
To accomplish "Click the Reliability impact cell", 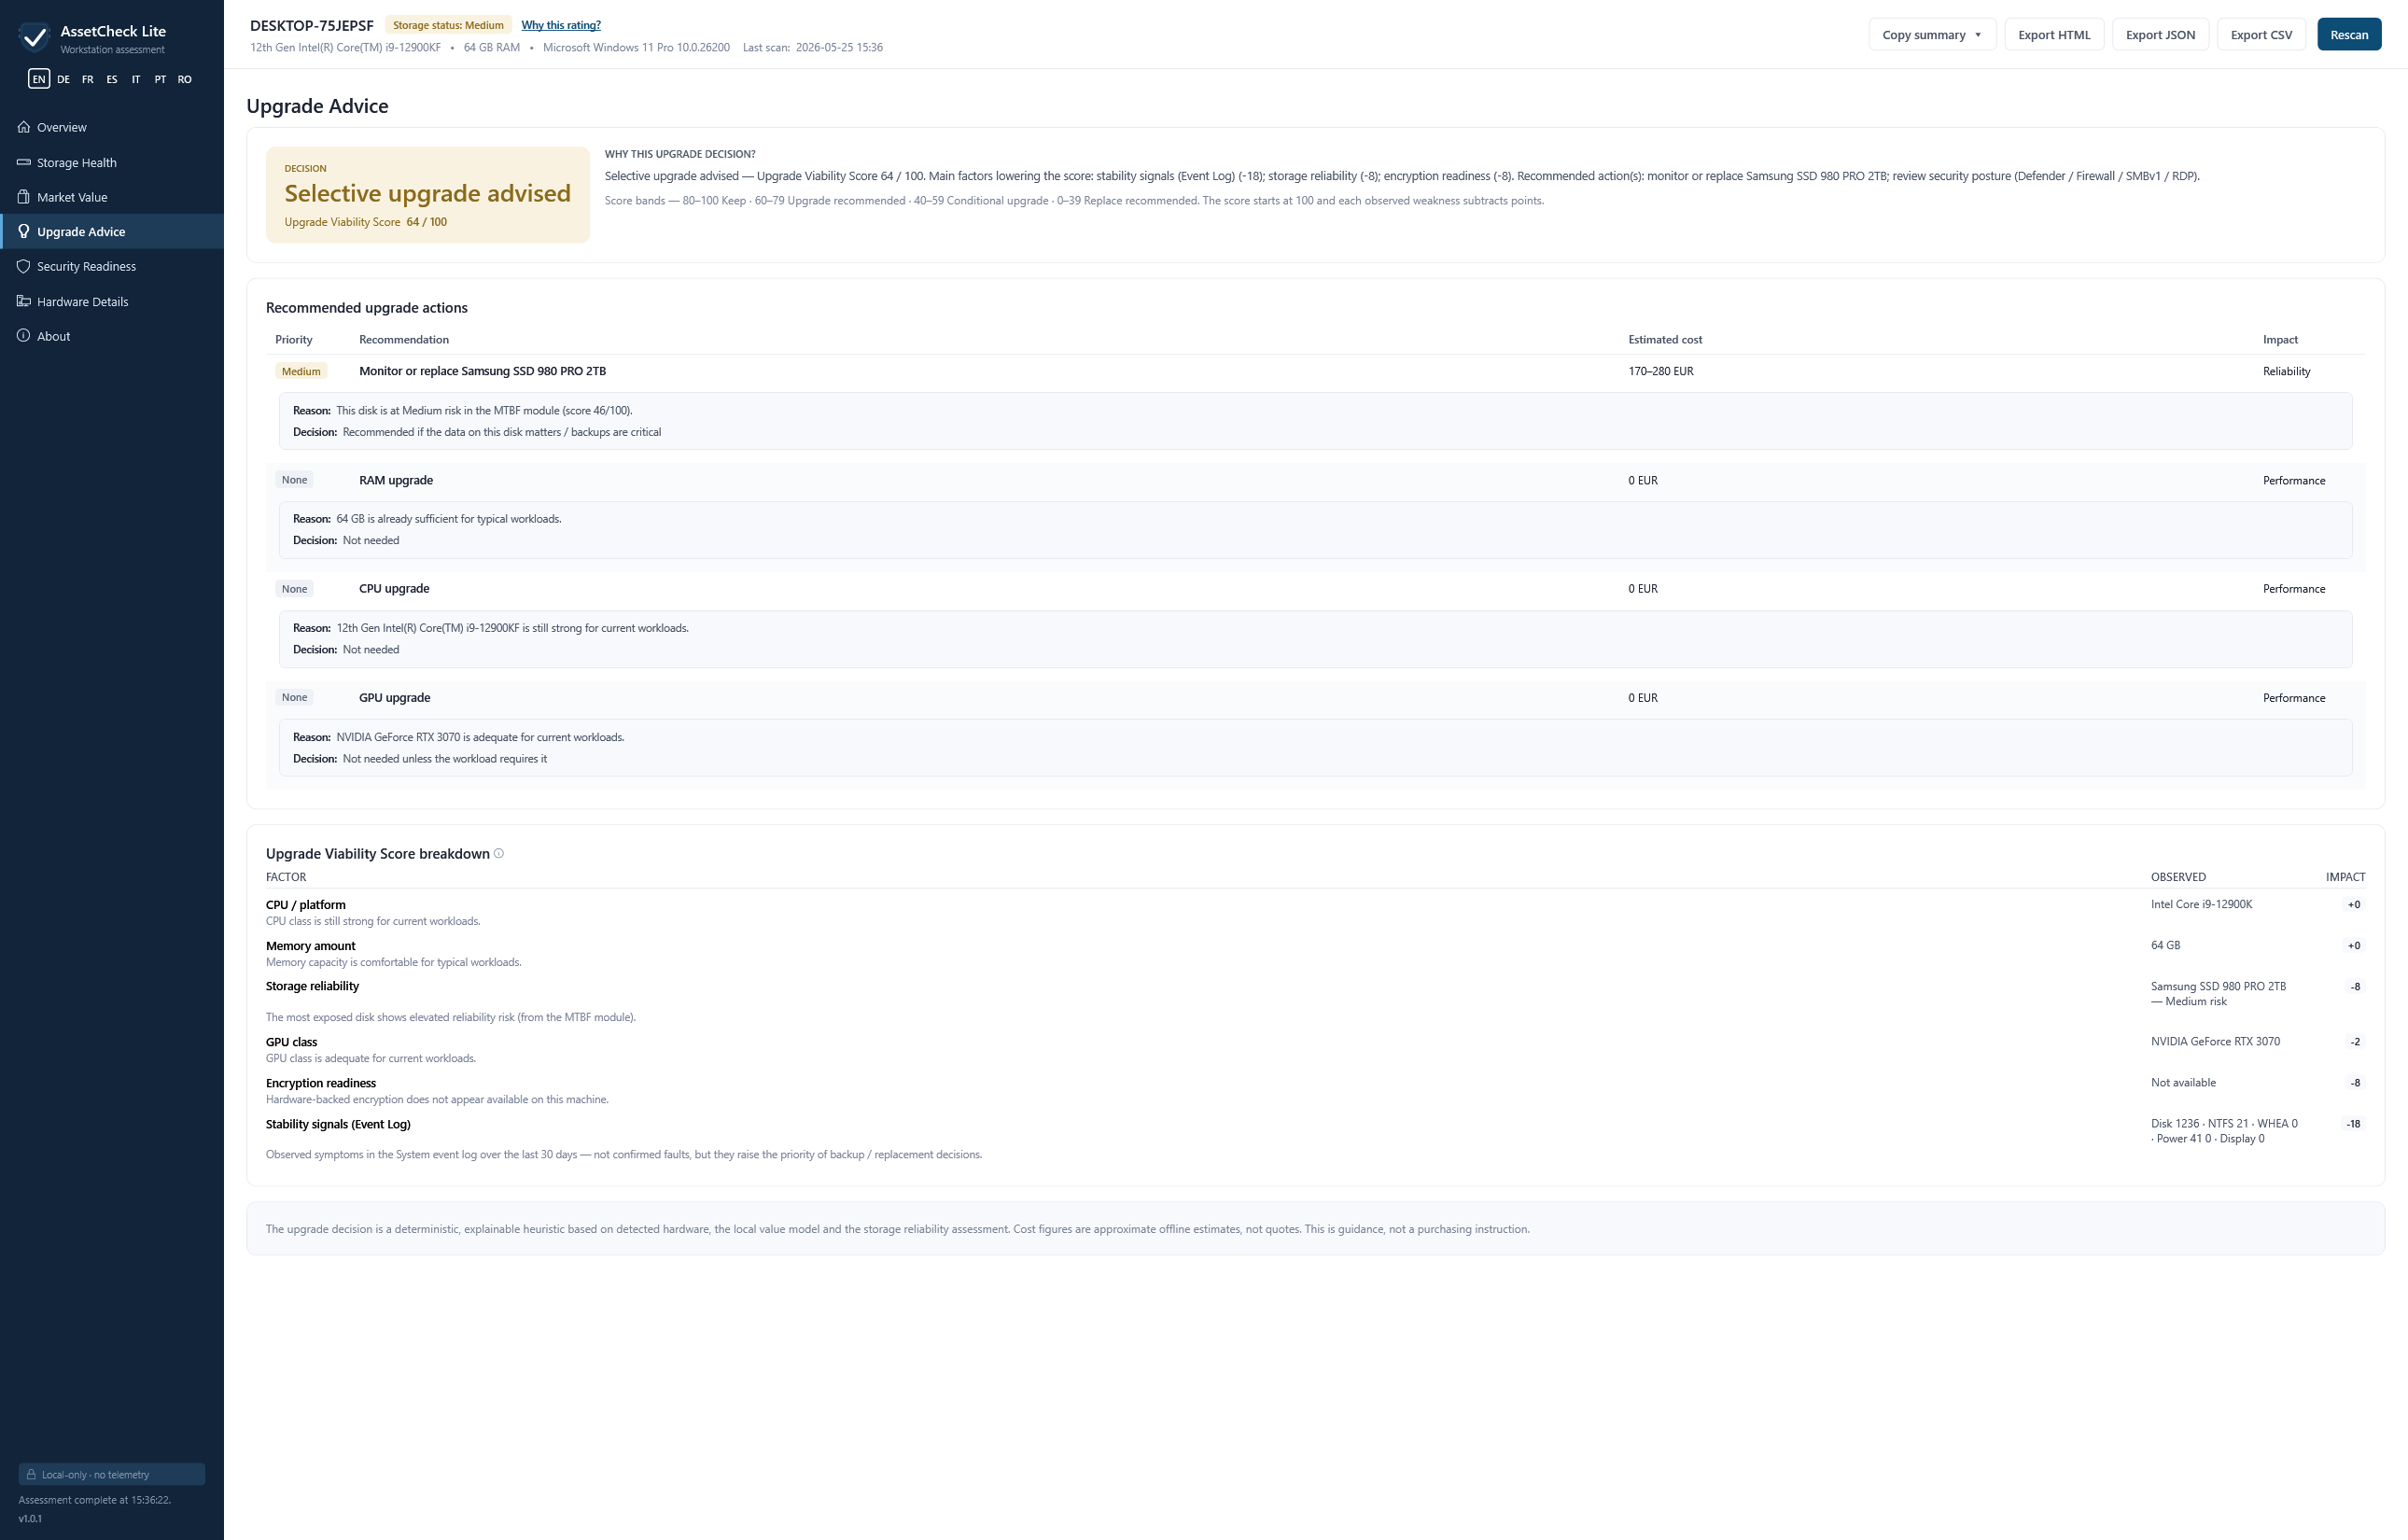I will click(2286, 371).
